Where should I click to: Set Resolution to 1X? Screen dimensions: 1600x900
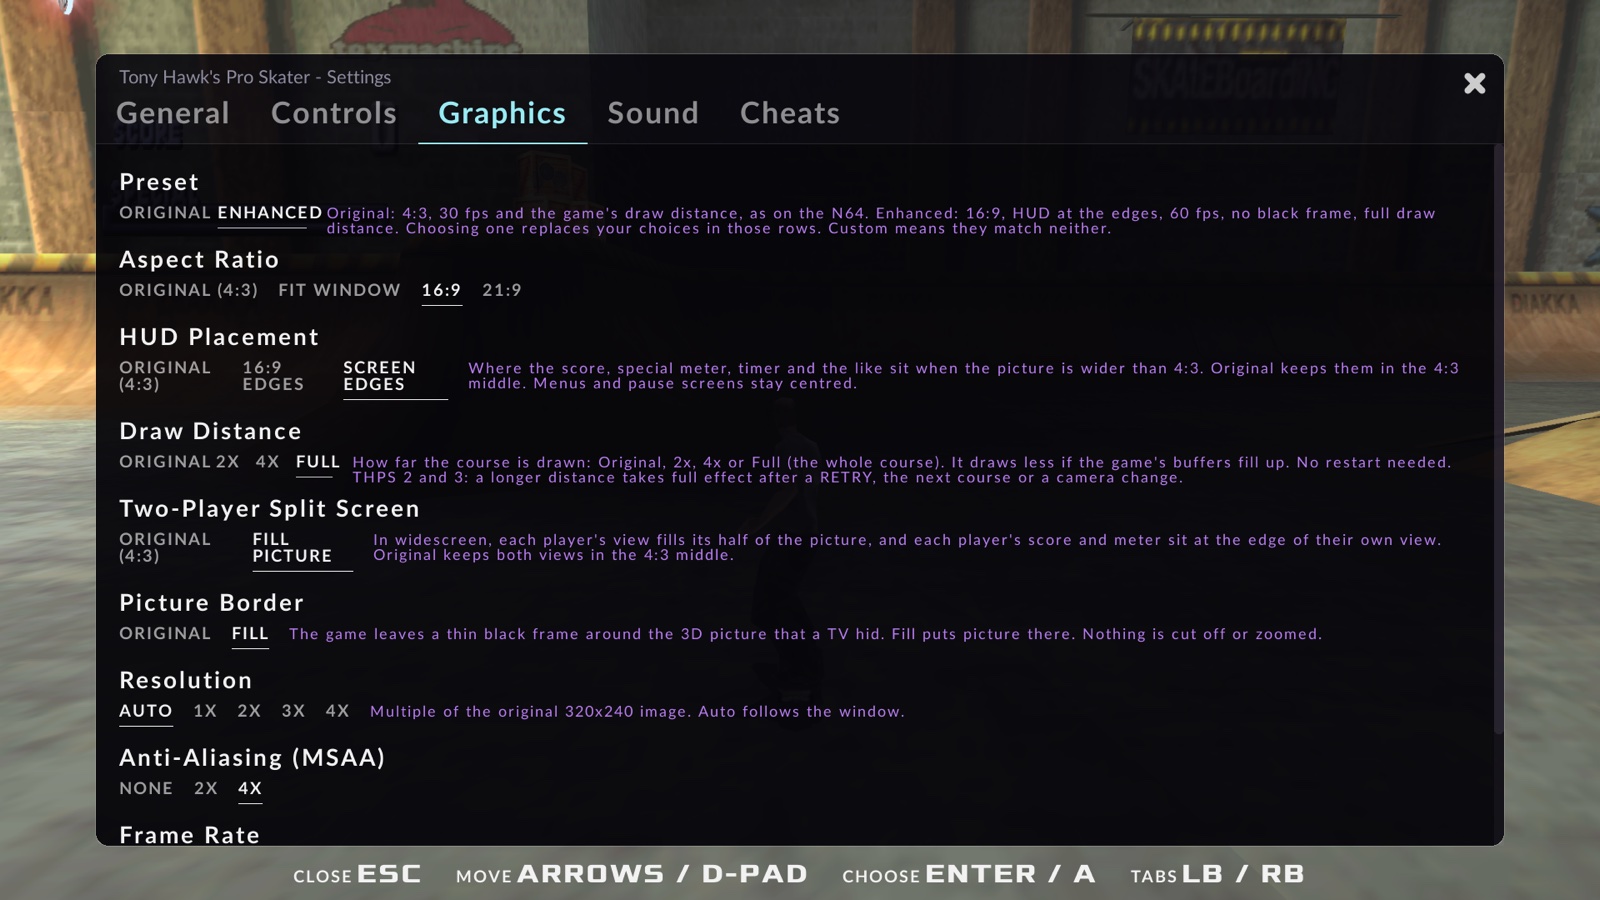pyautogui.click(x=205, y=711)
